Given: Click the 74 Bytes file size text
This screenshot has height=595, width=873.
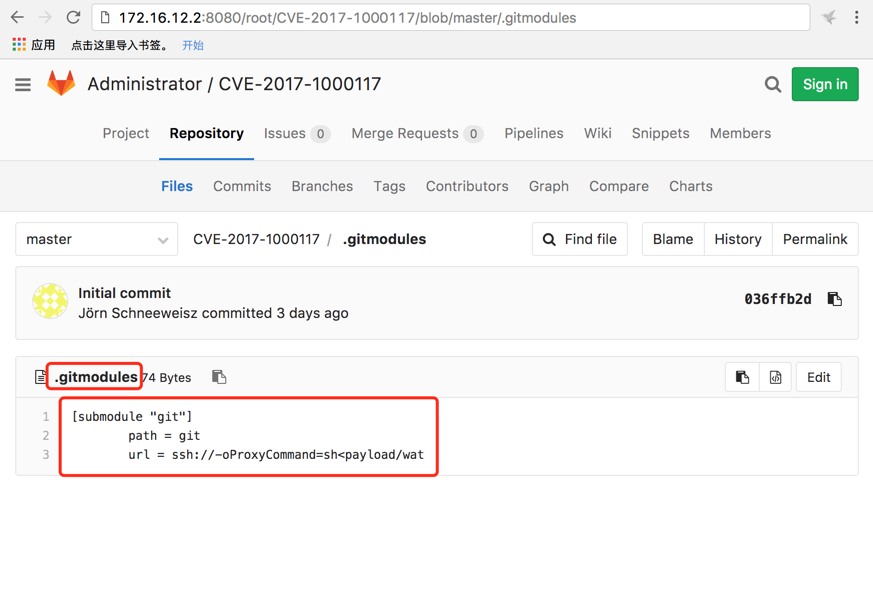Looking at the screenshot, I should tap(167, 378).
